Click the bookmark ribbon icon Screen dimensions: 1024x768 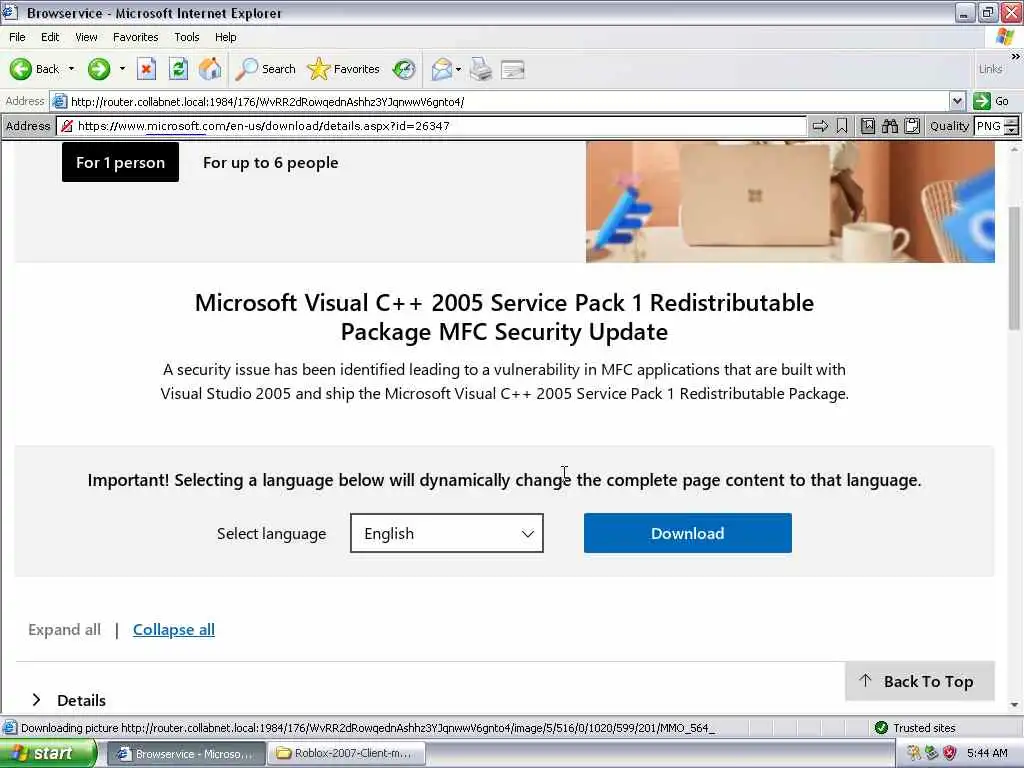pyautogui.click(x=842, y=126)
